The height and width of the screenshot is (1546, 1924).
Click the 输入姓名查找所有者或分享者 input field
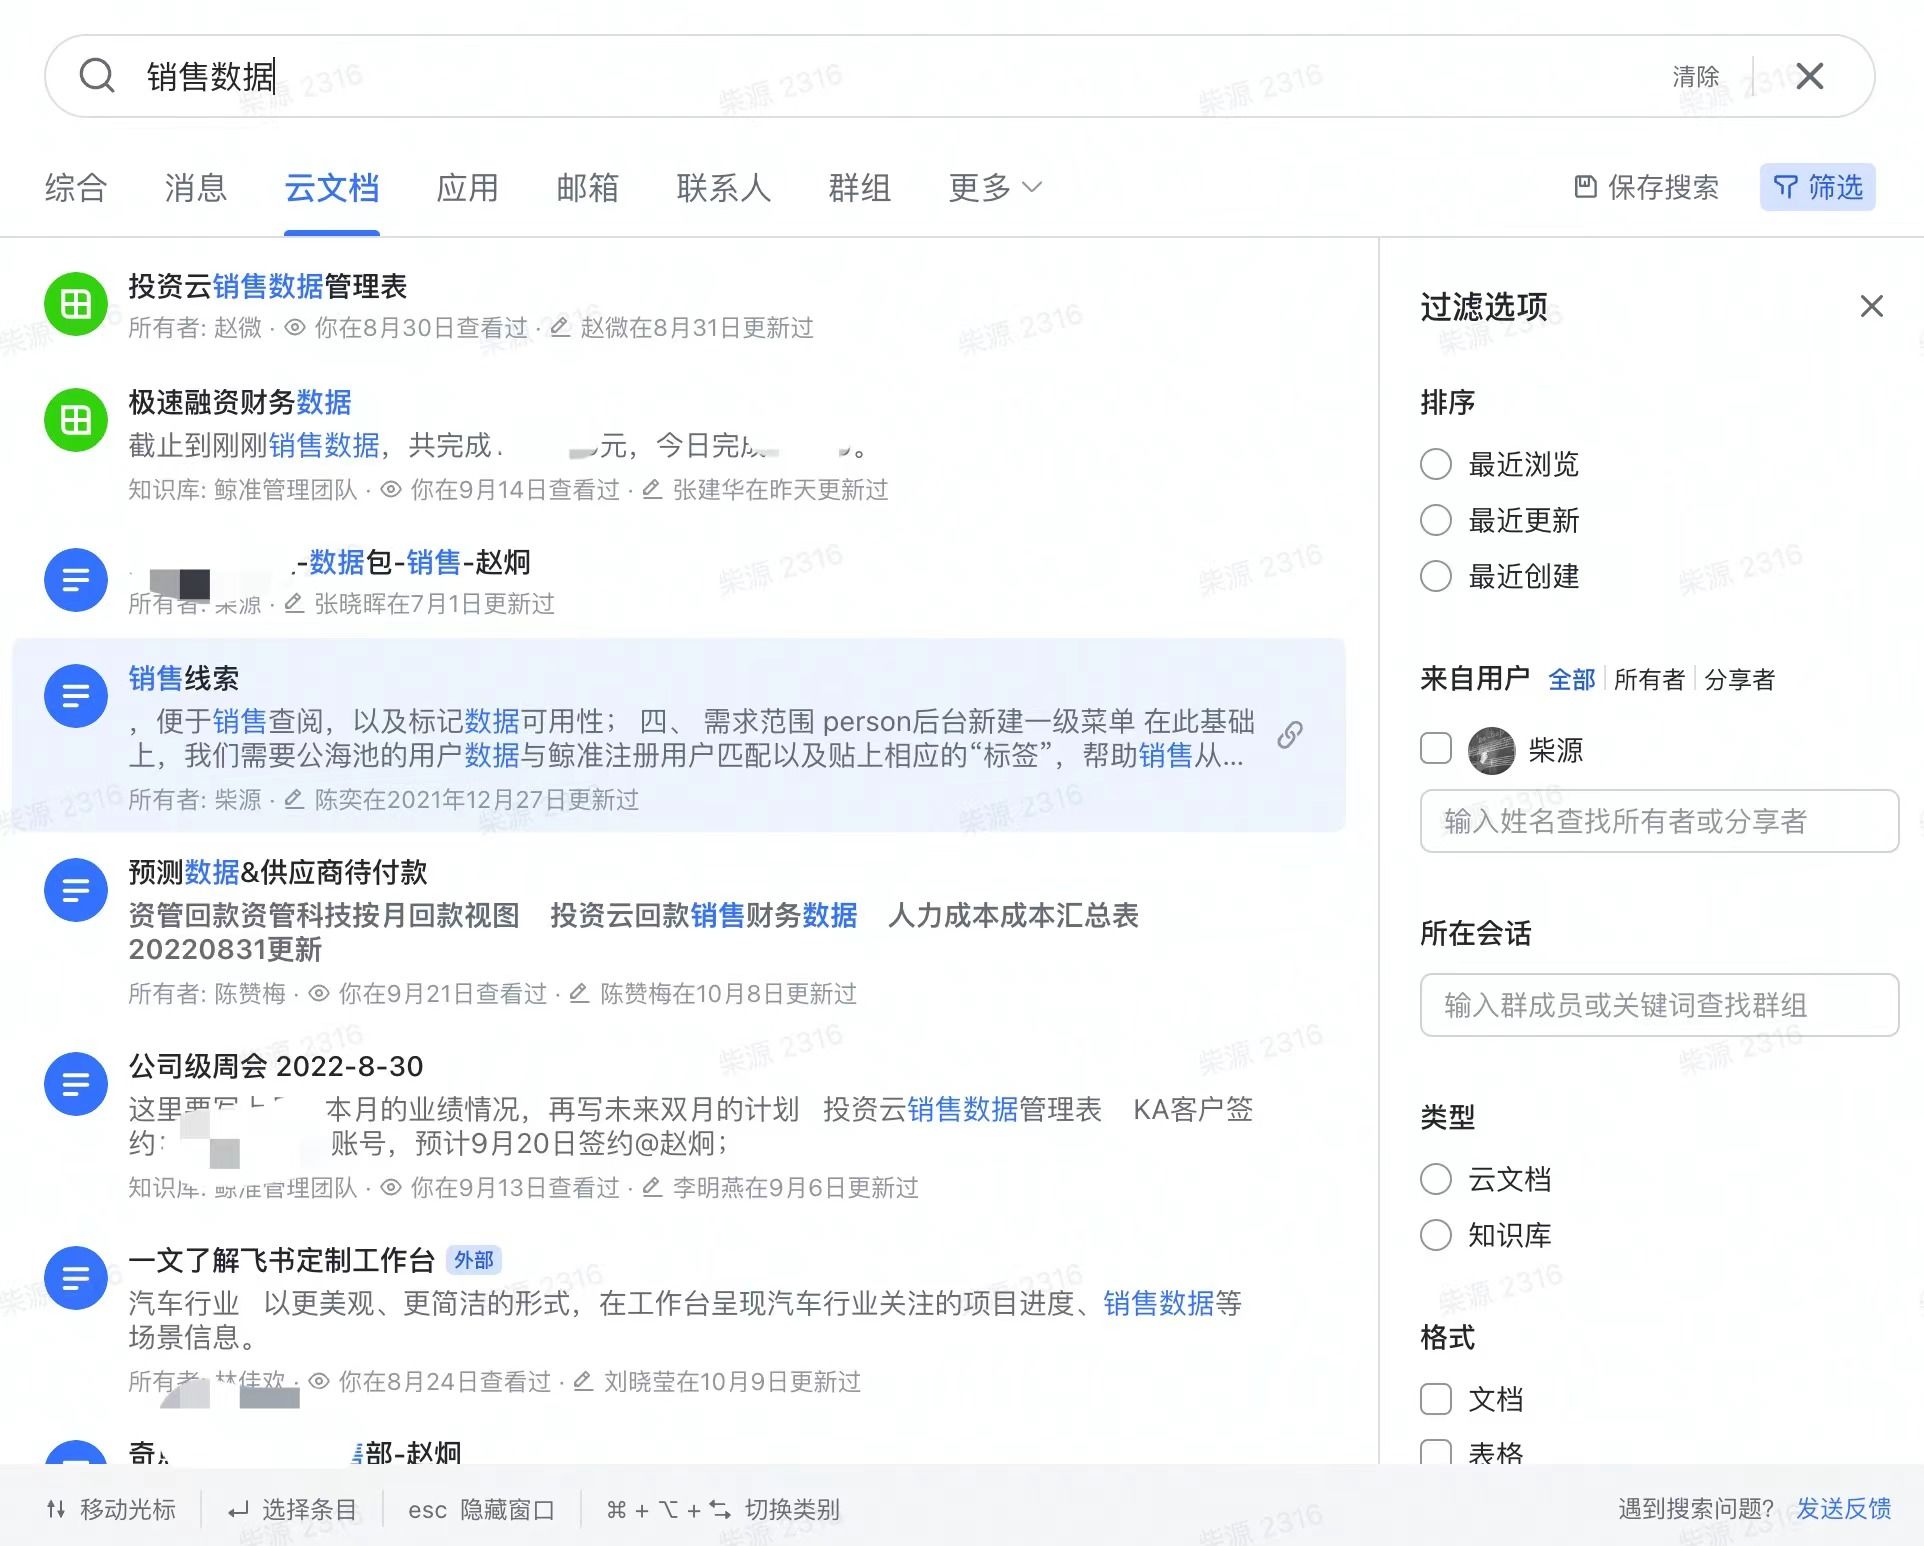point(1659,821)
